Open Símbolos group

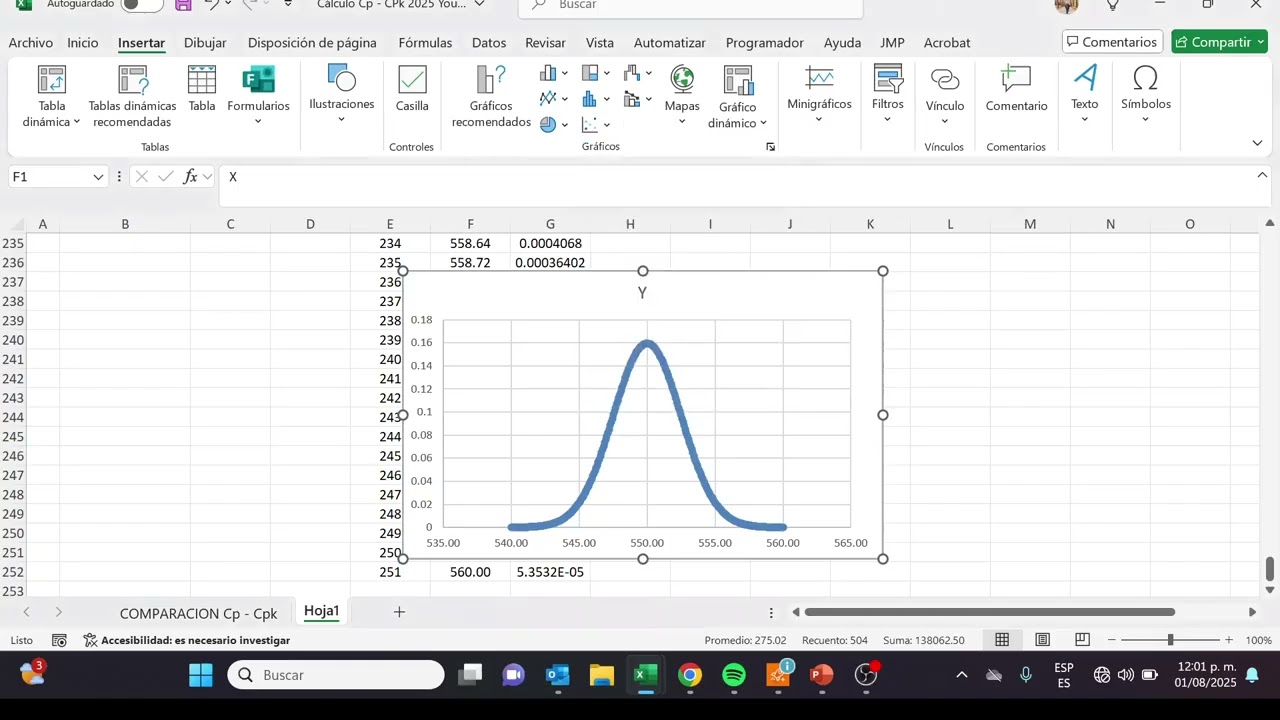[x=1145, y=95]
